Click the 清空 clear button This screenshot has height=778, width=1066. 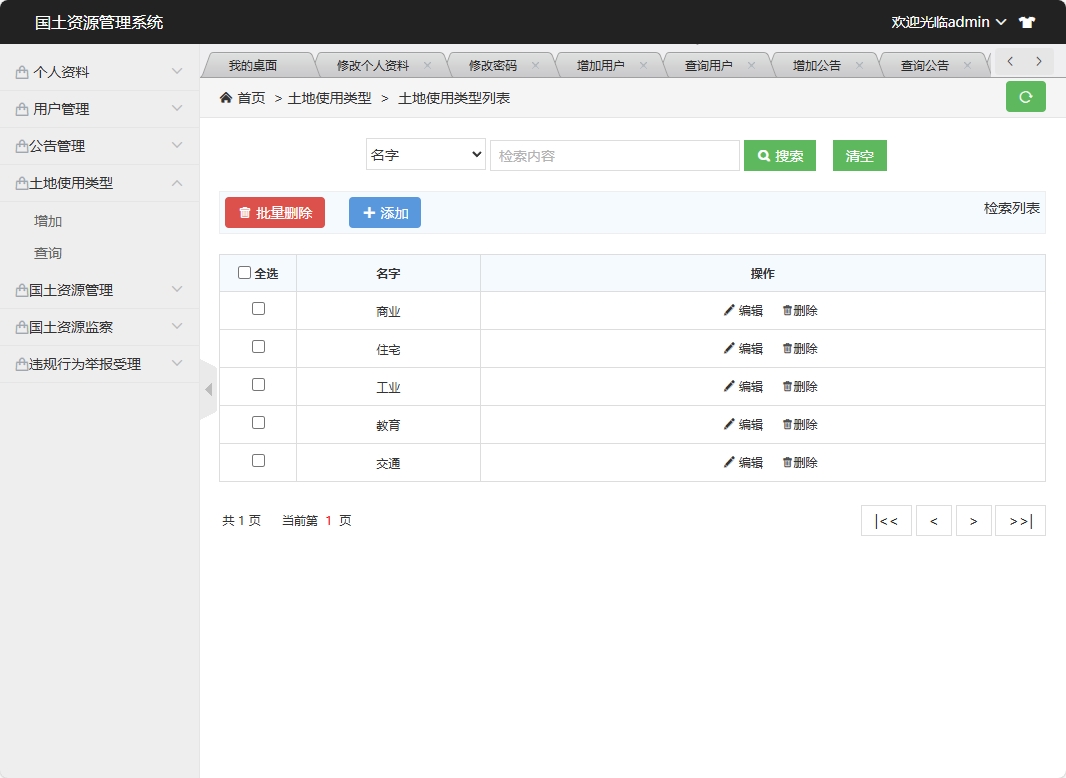tap(858, 155)
